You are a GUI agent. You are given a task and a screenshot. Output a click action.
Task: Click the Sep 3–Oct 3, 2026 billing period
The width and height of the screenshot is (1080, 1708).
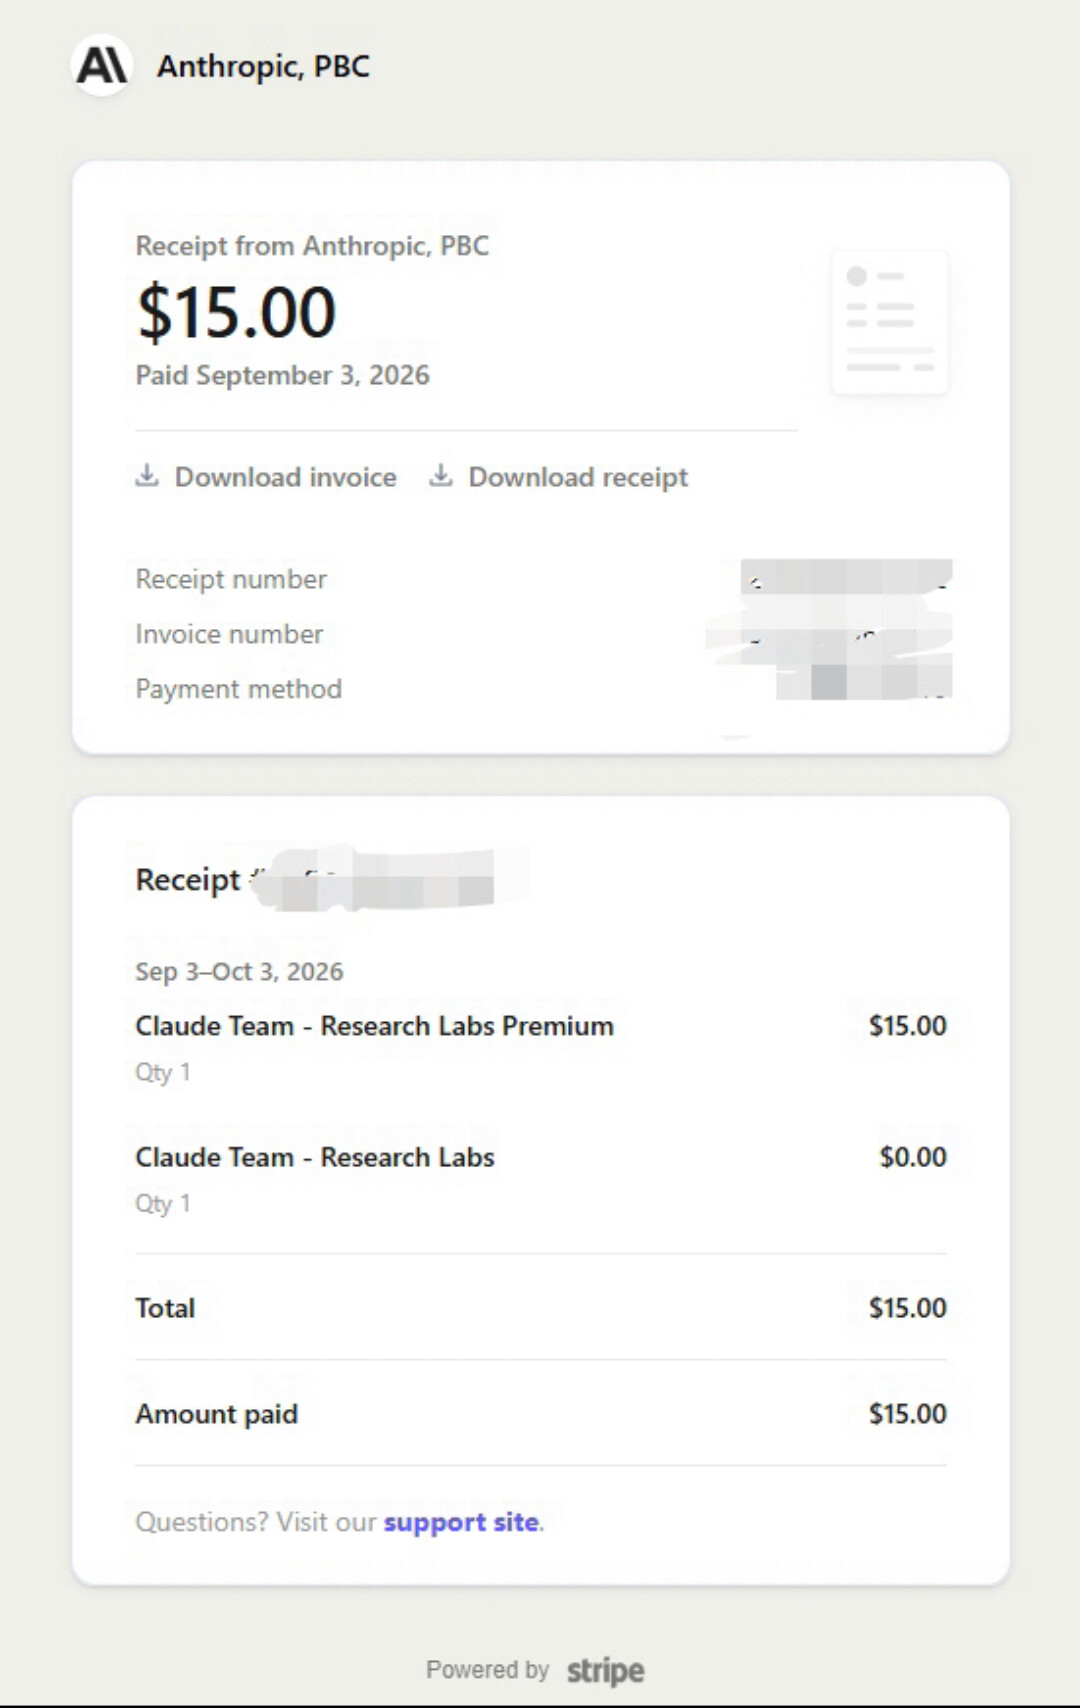(x=239, y=972)
